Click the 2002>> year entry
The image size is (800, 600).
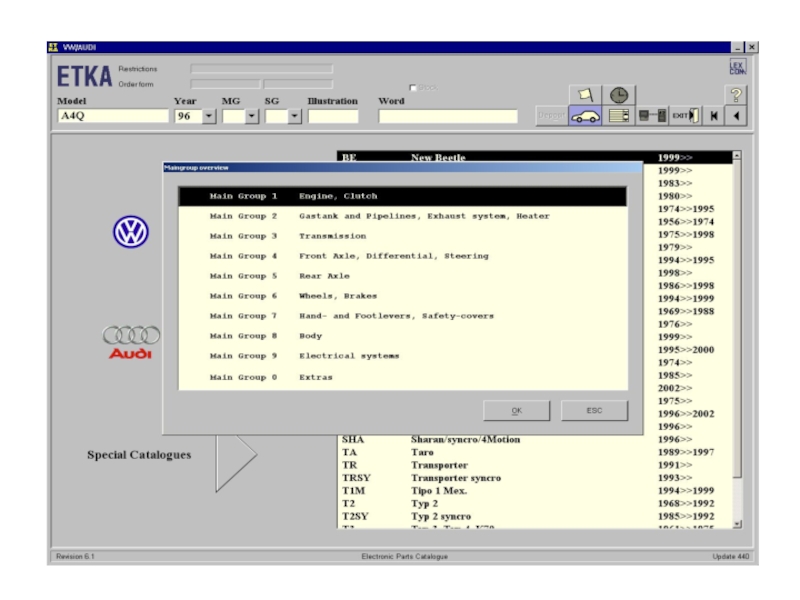click(x=674, y=388)
